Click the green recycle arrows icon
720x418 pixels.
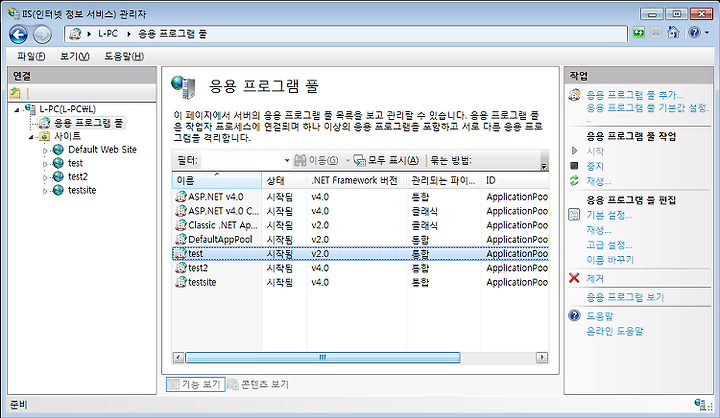[574, 181]
